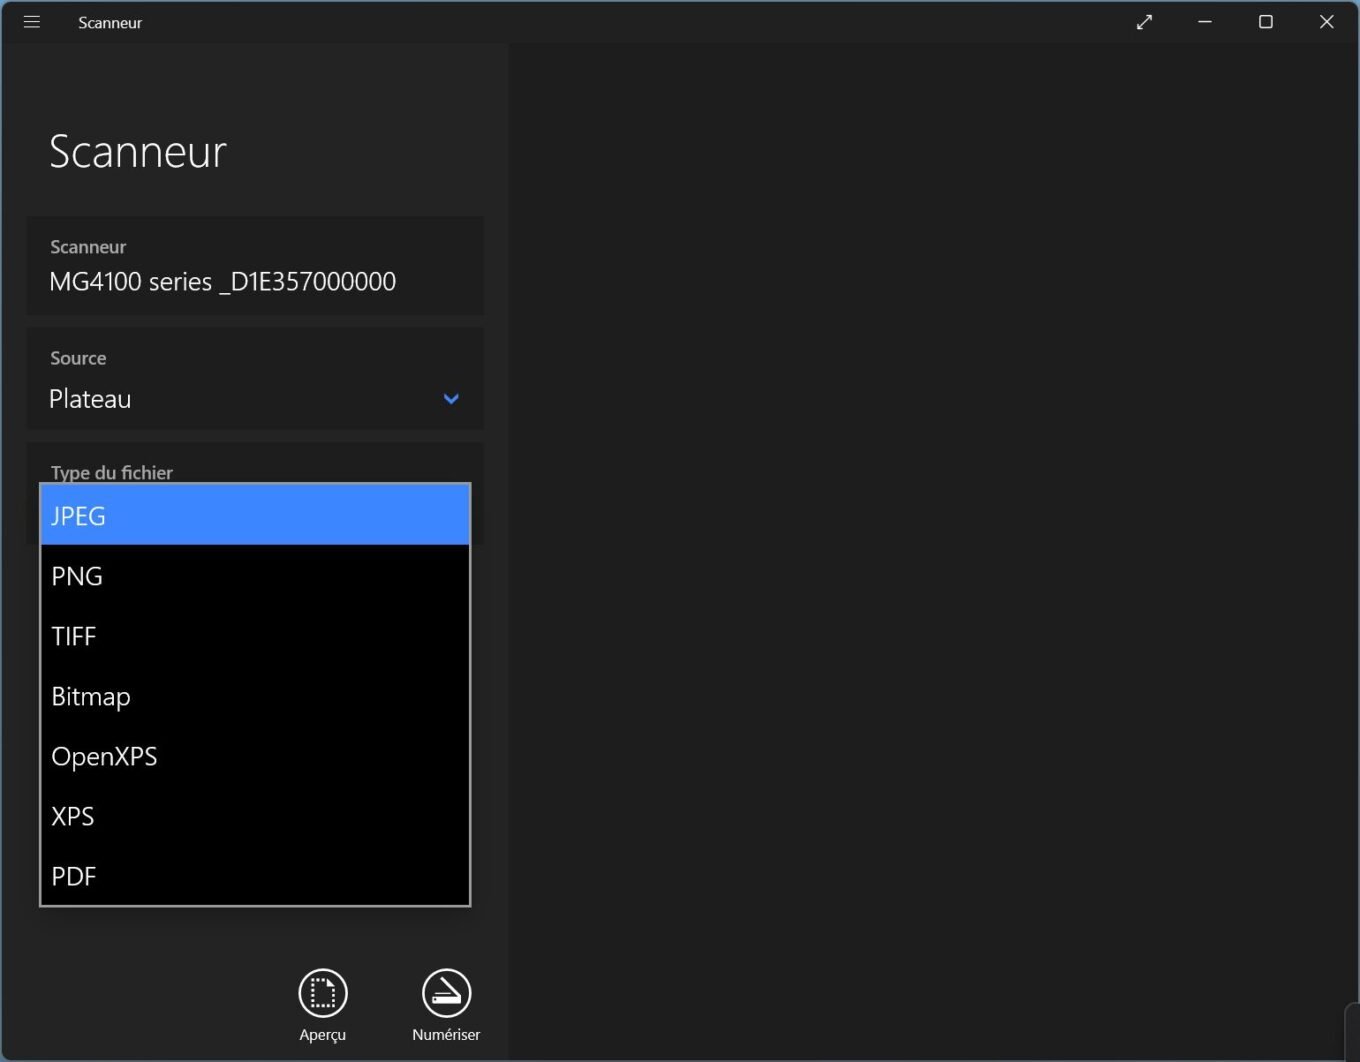Screen dimensions: 1360x1062
Task: Open the hamburger navigation menu
Action: point(32,22)
